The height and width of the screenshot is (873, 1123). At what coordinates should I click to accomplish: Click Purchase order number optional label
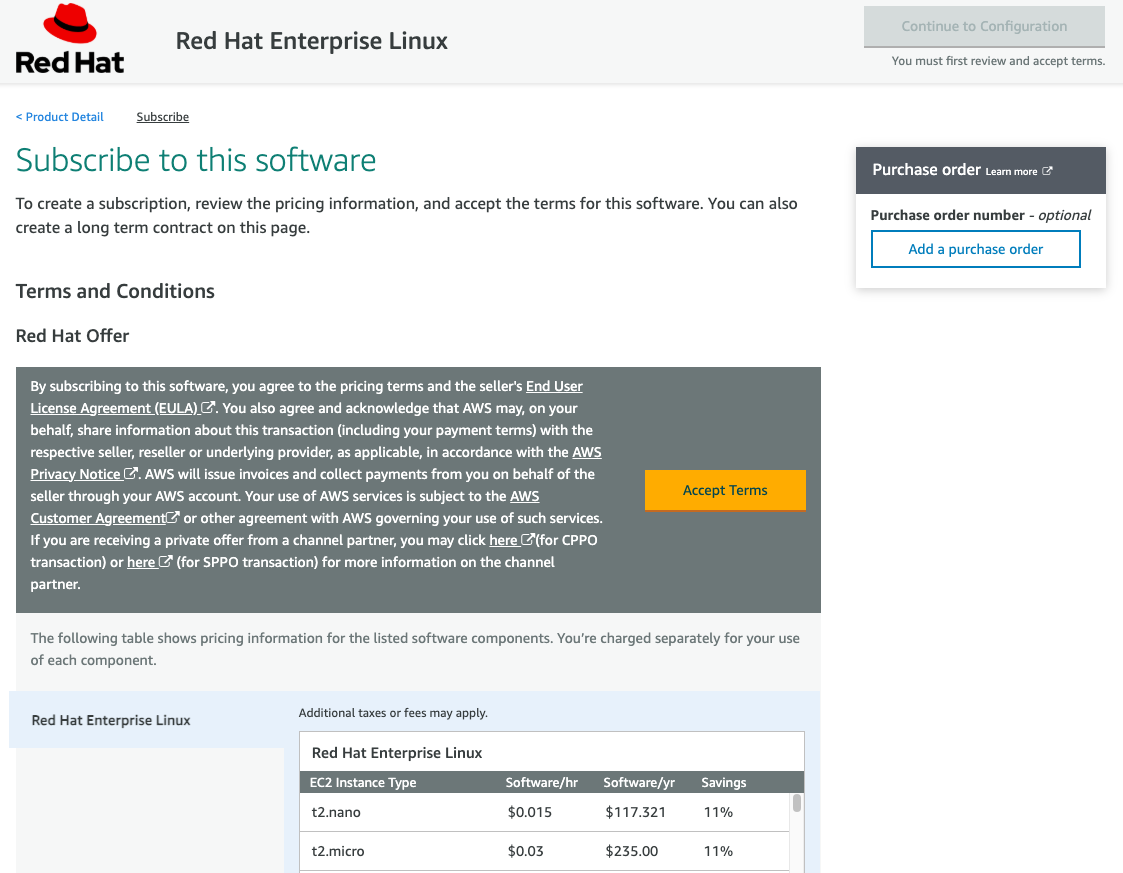[x=980, y=215]
